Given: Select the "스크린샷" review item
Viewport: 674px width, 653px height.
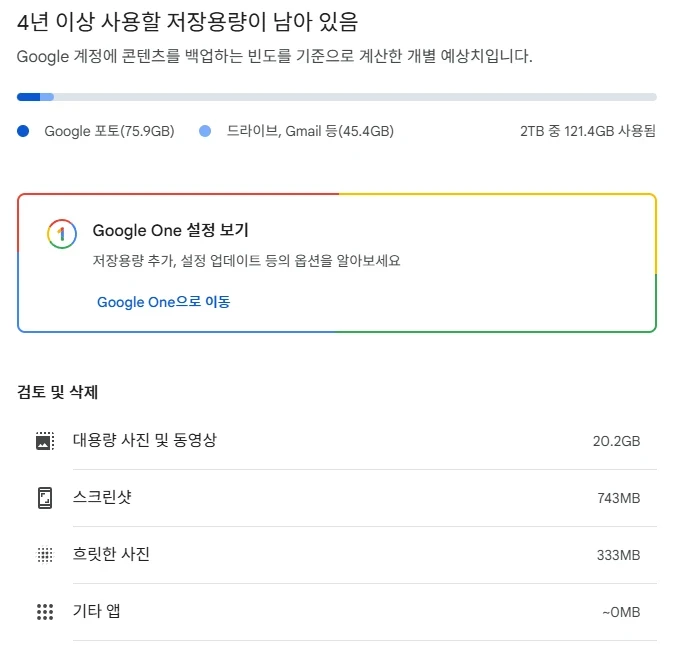Looking at the screenshot, I should (103, 497).
